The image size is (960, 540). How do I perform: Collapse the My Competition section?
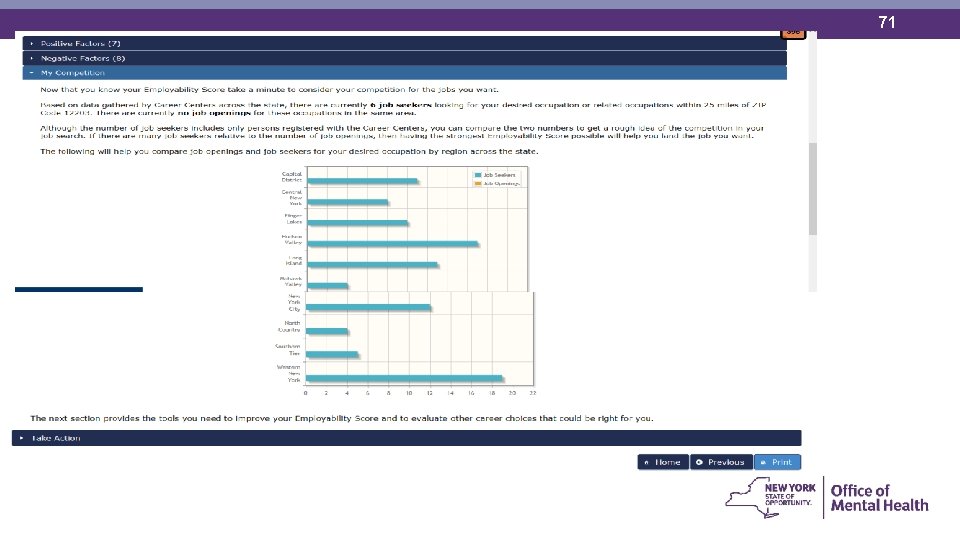point(404,73)
